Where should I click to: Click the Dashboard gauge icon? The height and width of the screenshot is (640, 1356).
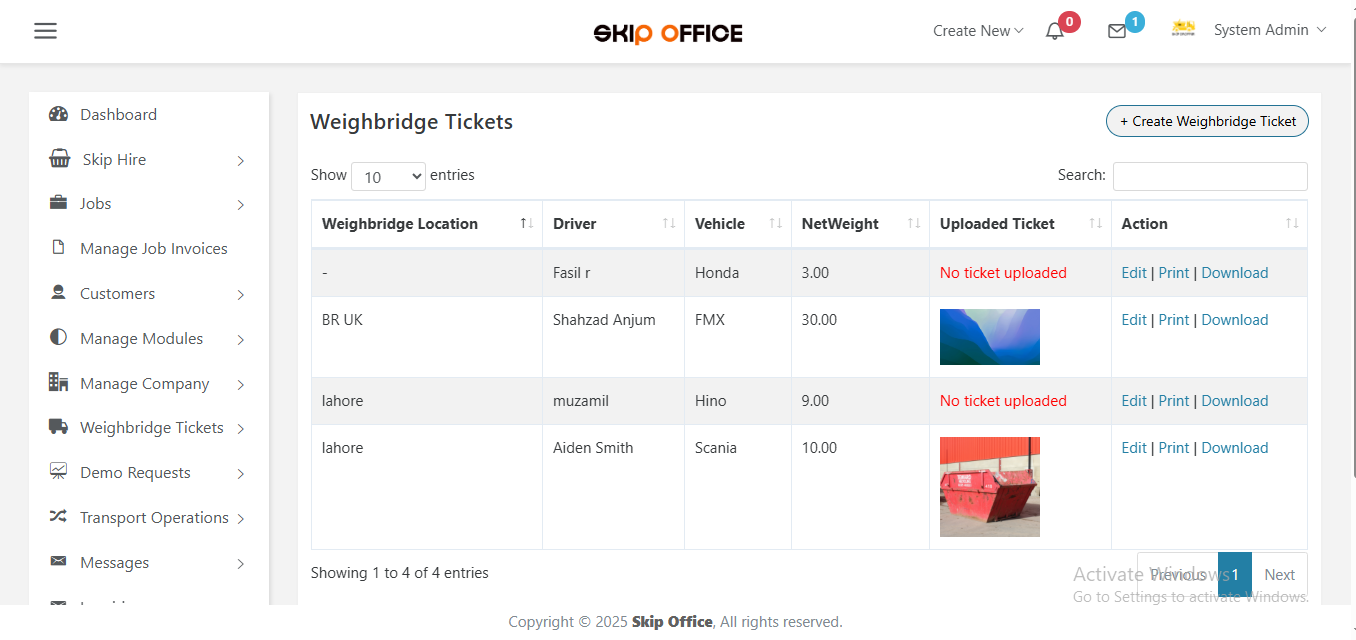[58, 114]
